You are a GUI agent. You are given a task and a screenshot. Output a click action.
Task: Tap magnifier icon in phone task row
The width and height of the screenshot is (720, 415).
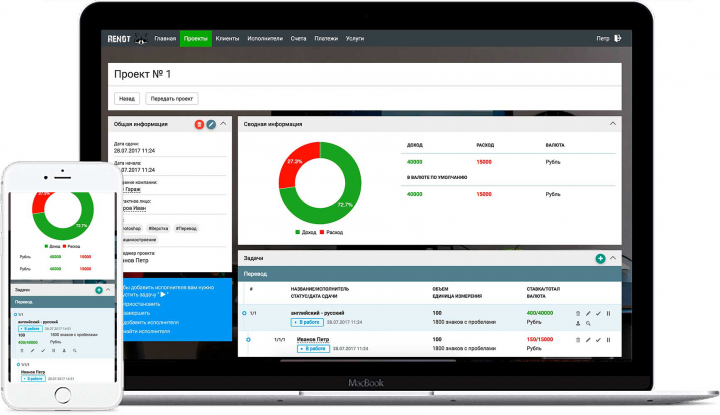click(x=74, y=351)
